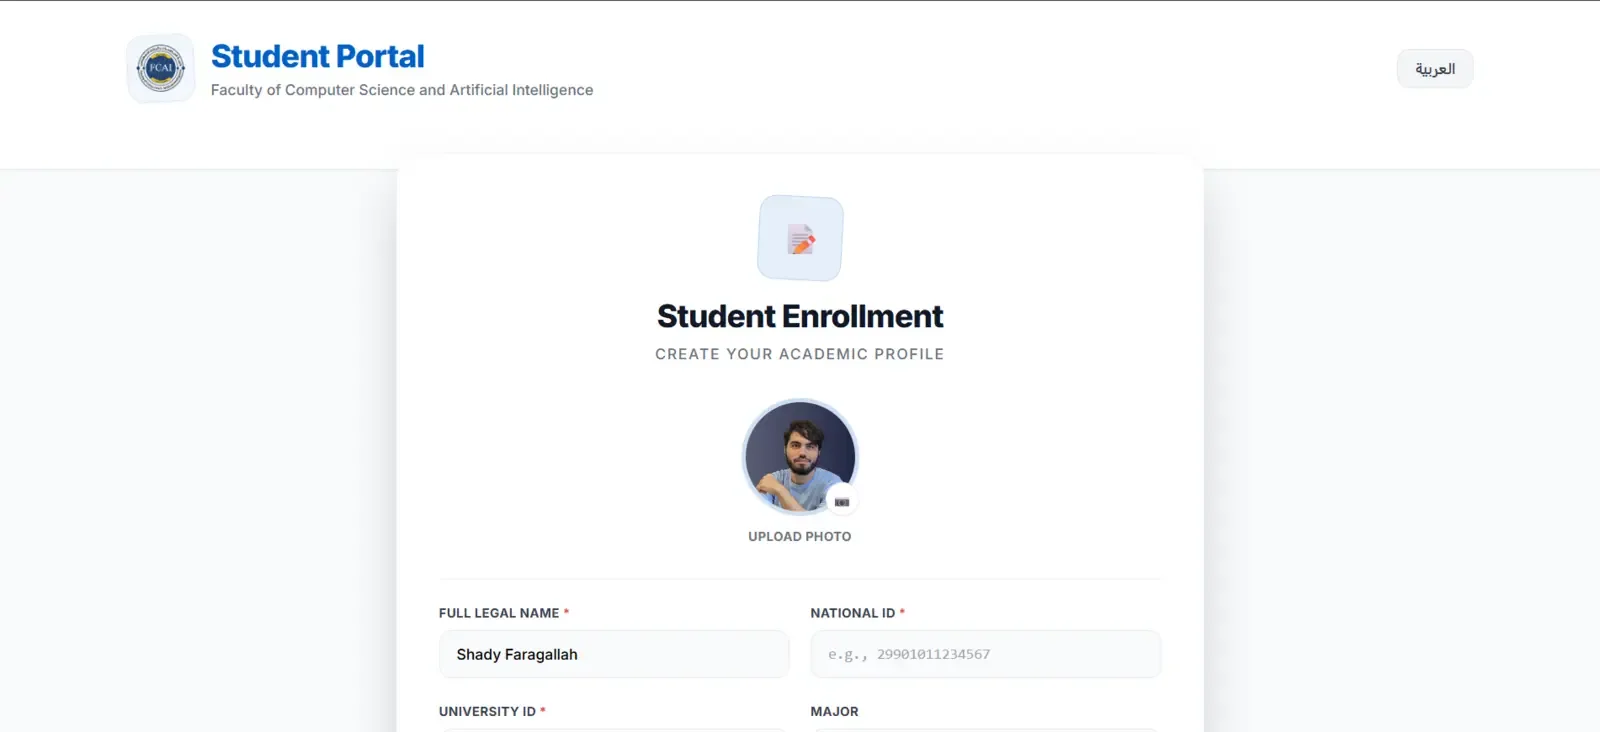
Task: Focus the National ID input field
Action: (986, 654)
